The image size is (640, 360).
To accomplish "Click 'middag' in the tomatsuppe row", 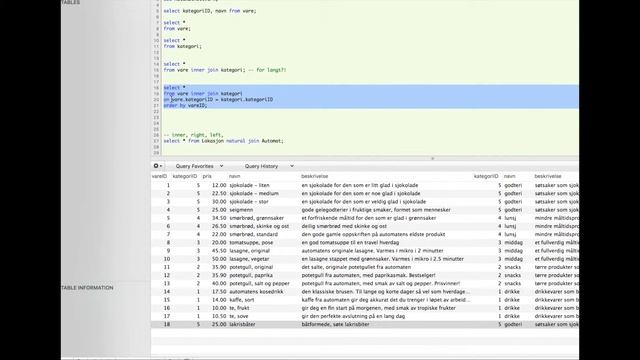I will [513, 242].
